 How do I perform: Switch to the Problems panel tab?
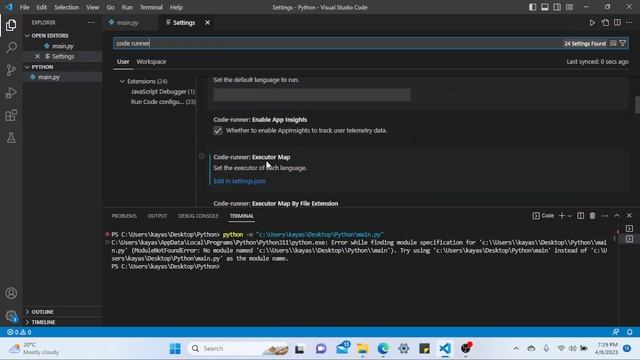point(124,216)
